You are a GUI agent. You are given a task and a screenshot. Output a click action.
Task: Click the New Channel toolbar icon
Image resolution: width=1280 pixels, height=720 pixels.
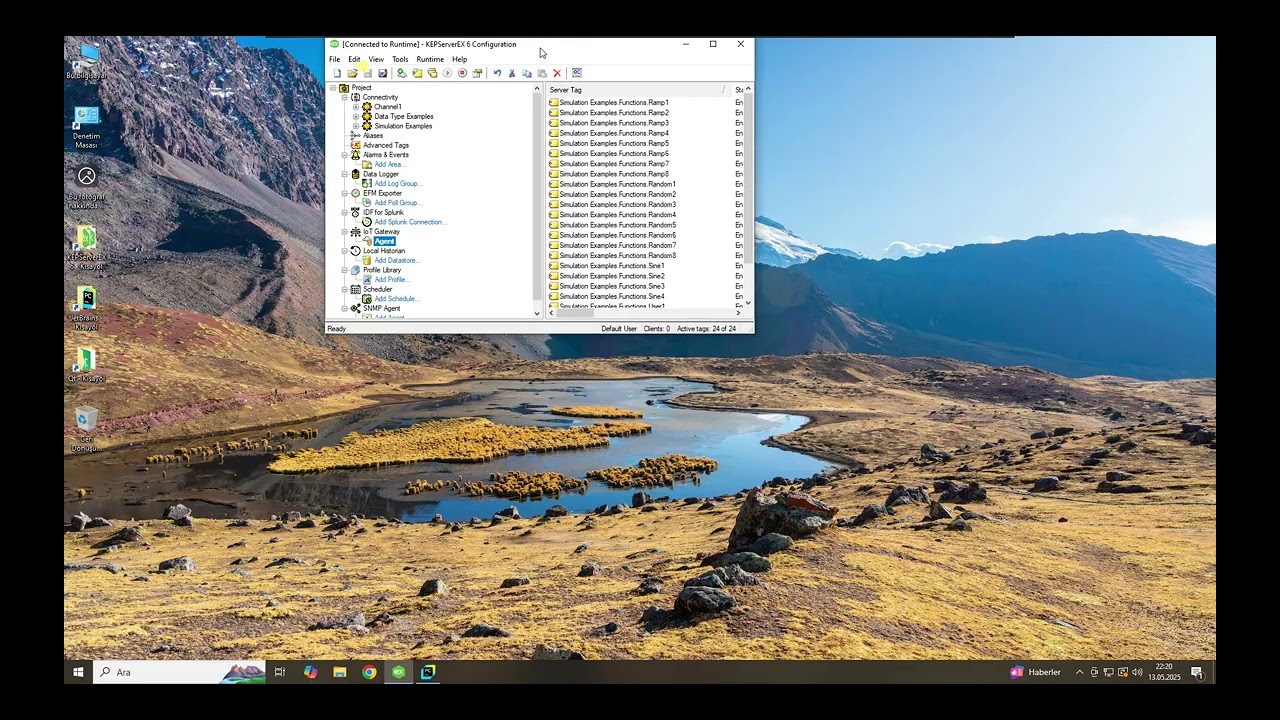(402, 73)
